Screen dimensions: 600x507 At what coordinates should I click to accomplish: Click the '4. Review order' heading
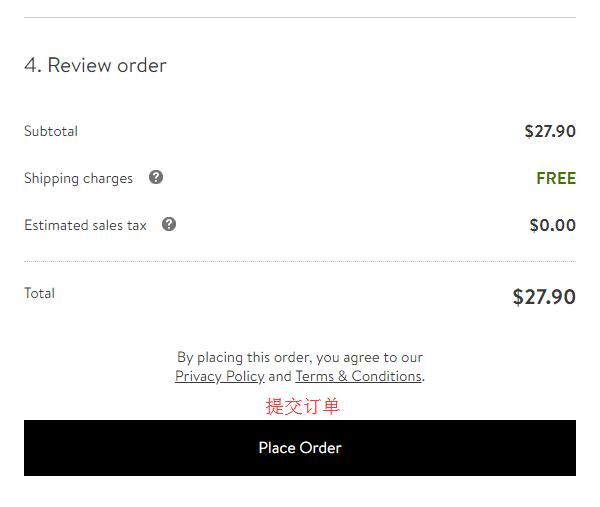coord(95,65)
